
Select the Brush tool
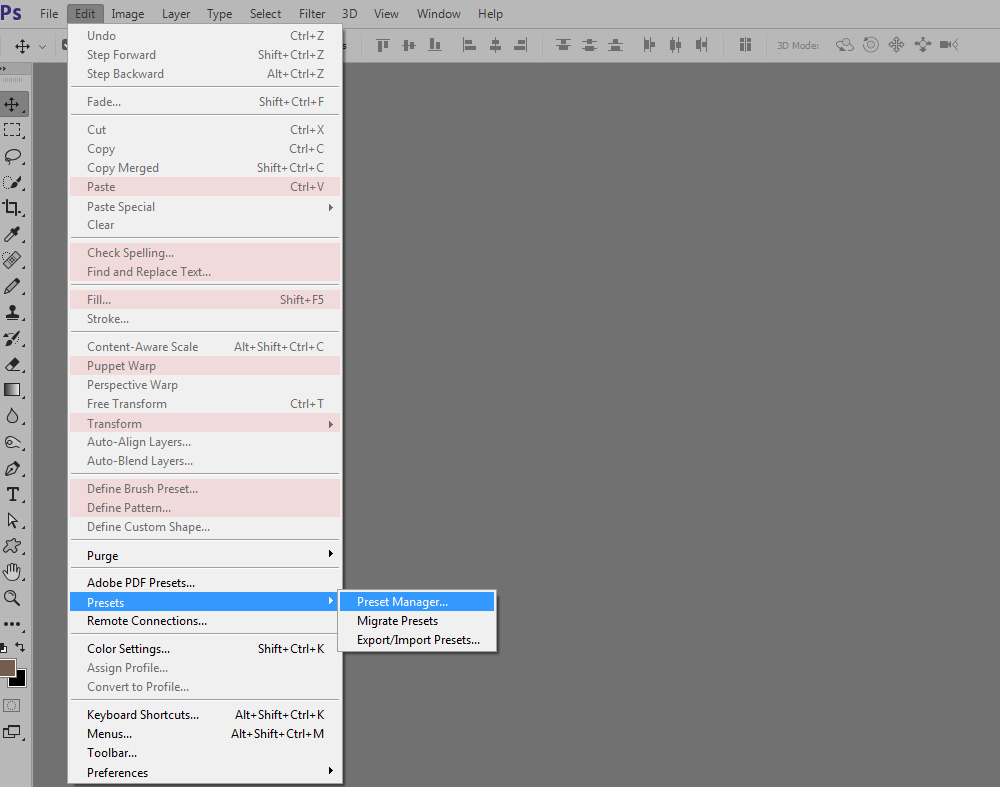pyautogui.click(x=13, y=286)
